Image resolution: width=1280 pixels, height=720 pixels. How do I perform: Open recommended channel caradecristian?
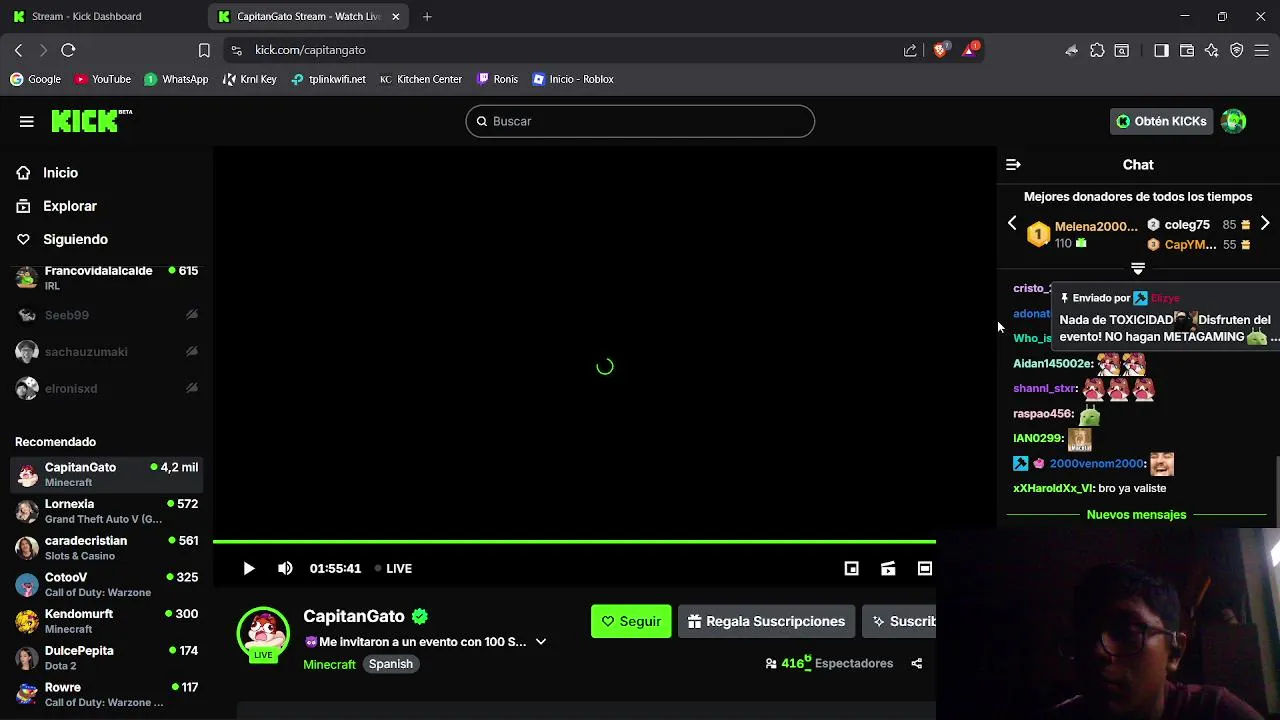(106, 548)
